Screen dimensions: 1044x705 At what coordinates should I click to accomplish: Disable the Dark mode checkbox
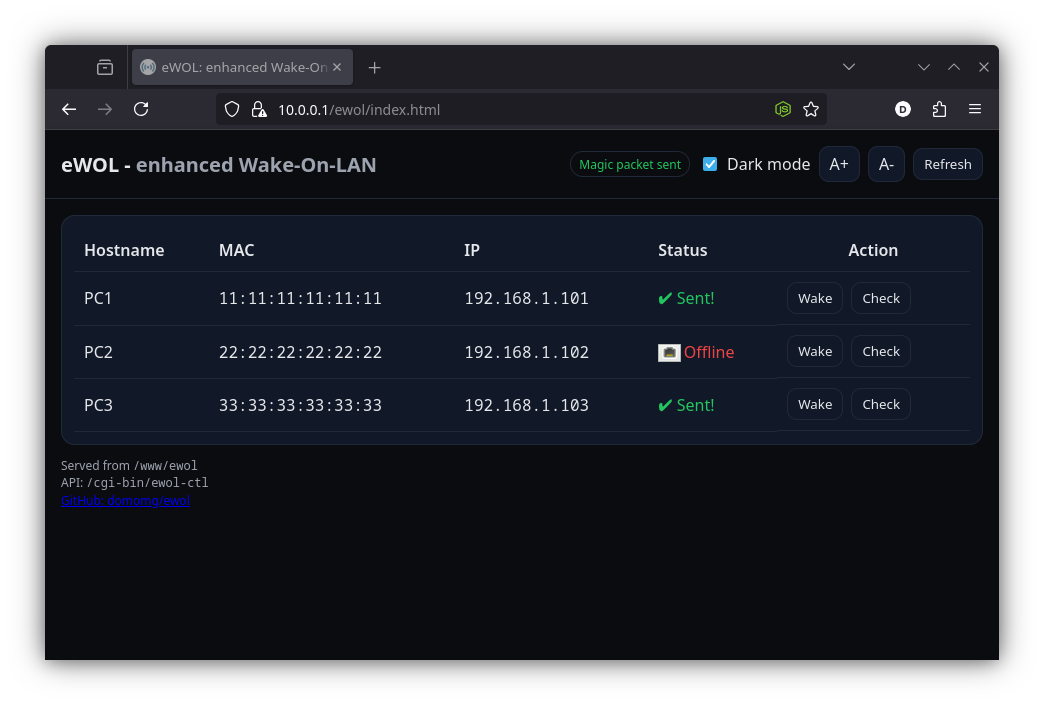coord(710,164)
